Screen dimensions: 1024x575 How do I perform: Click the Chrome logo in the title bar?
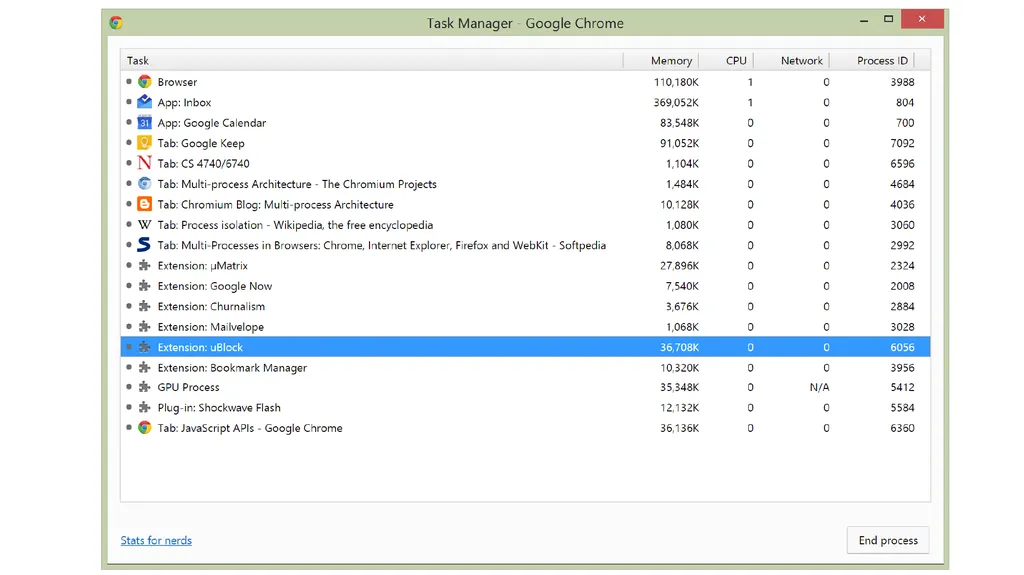(116, 23)
